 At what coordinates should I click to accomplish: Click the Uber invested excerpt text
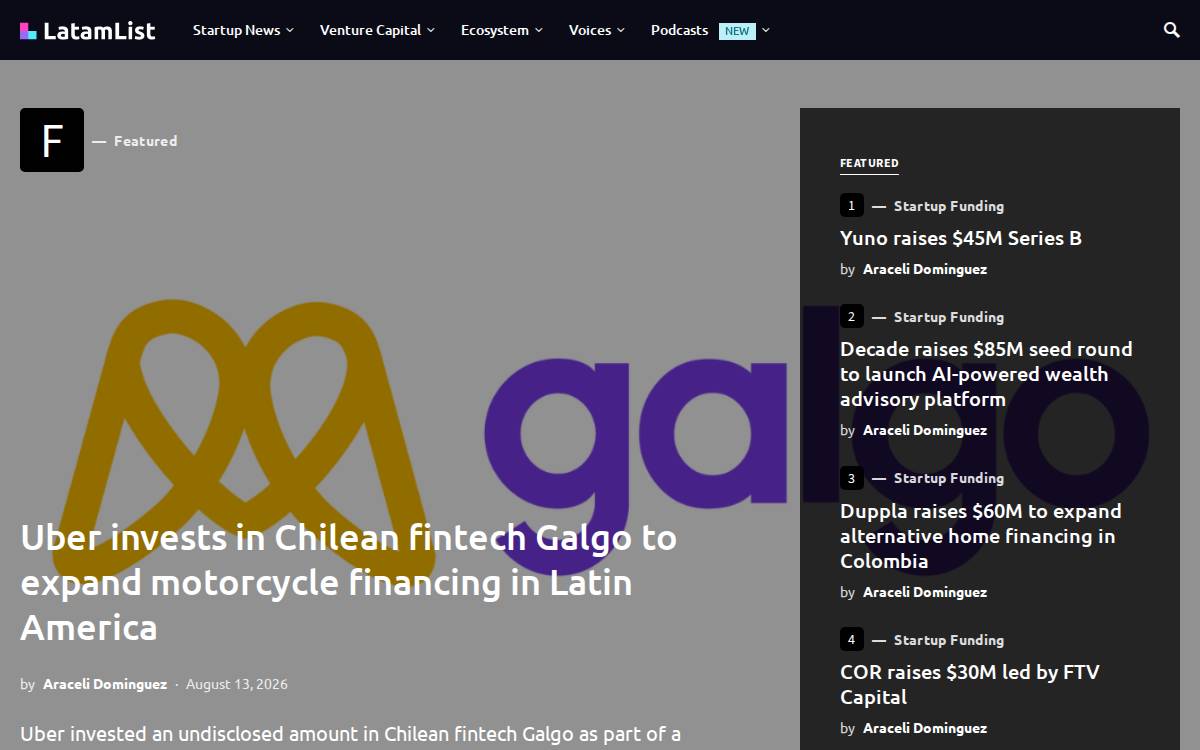point(350,735)
